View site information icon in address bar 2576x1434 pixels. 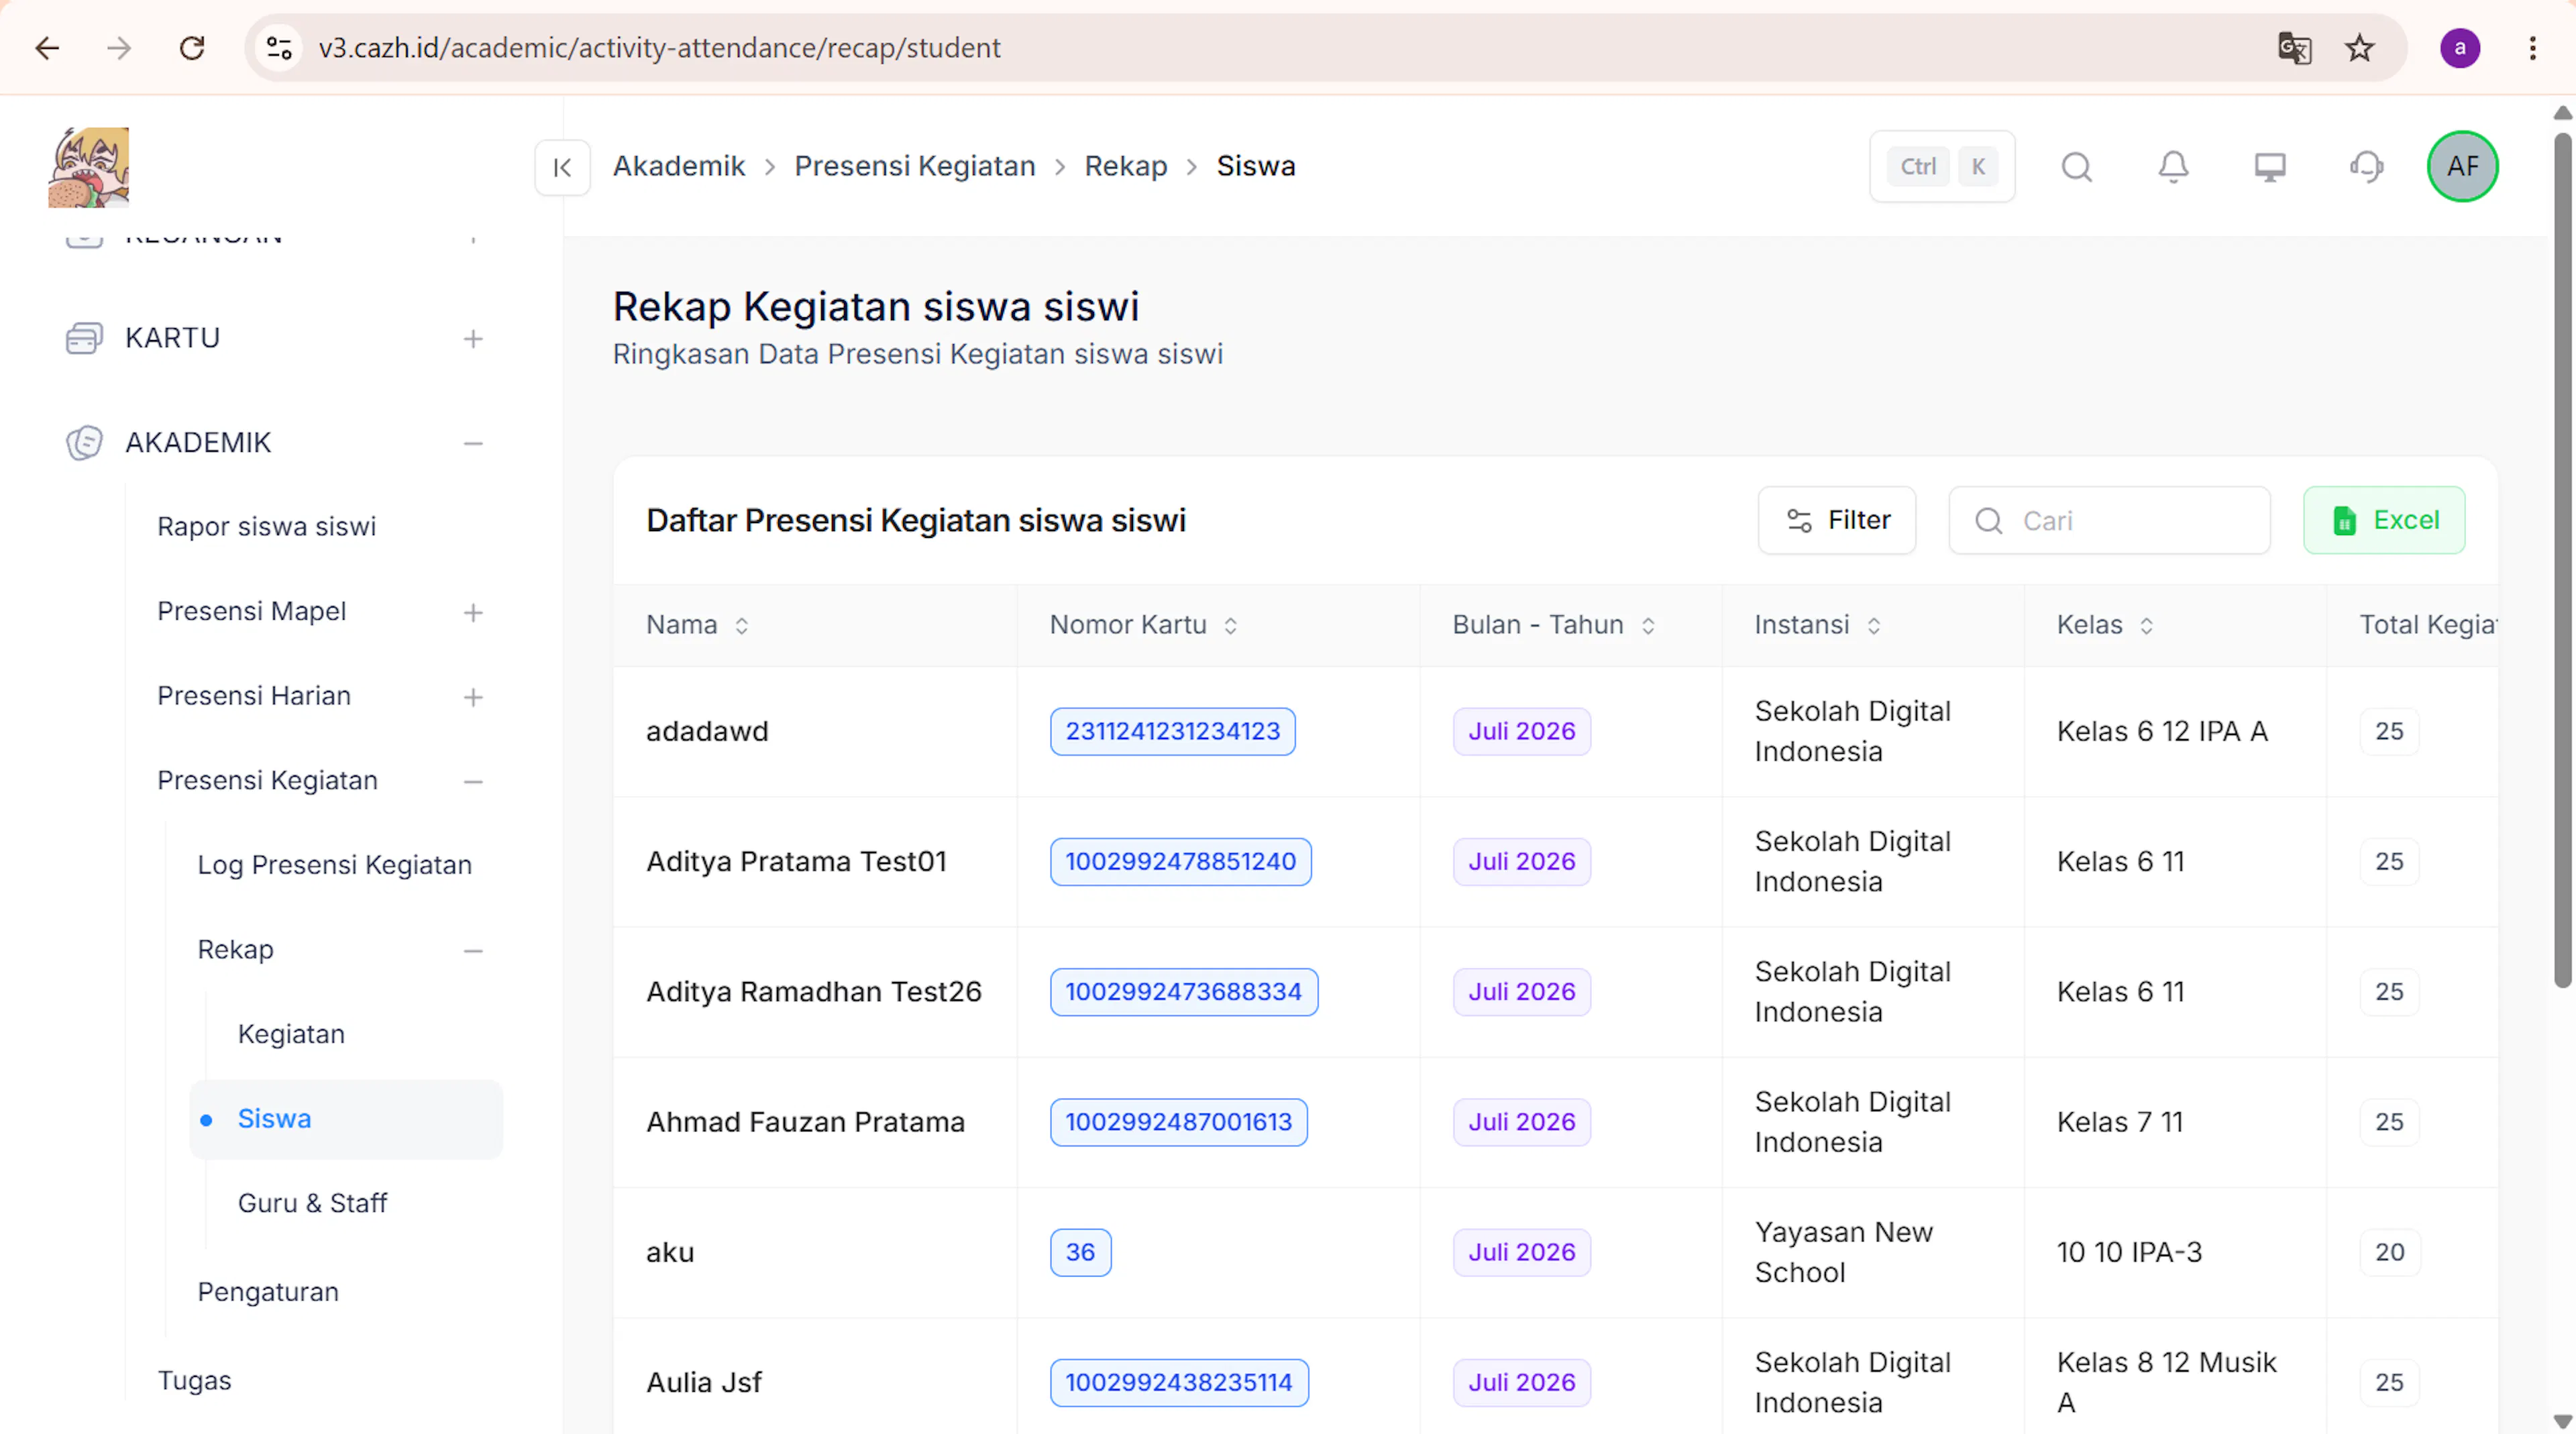[279, 47]
